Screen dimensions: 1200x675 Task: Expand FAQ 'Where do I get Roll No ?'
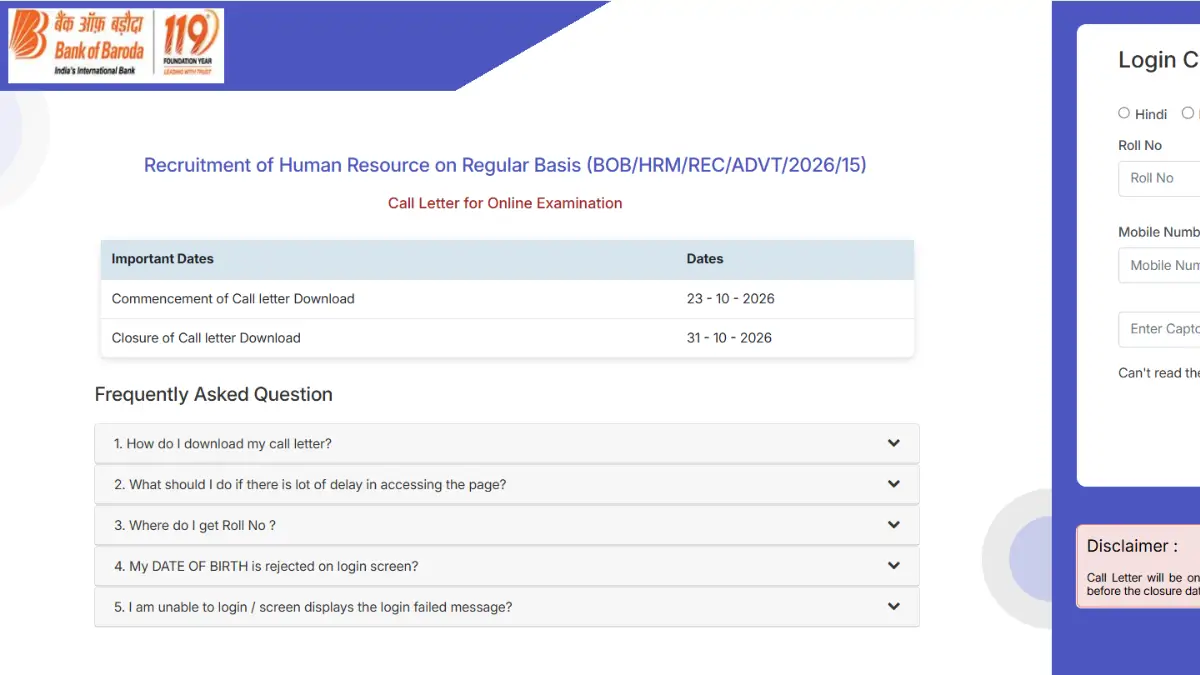click(x=507, y=525)
